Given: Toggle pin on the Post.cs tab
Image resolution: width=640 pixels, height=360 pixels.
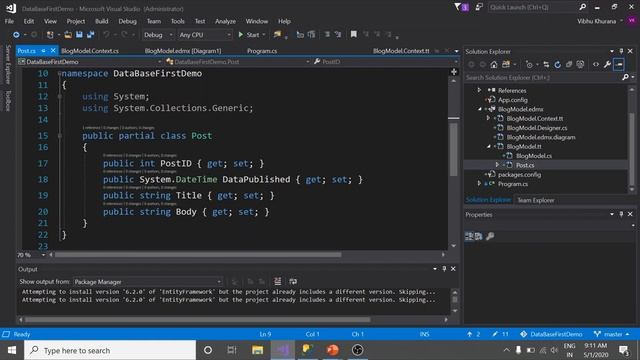Looking at the screenshot, I should pos(43,51).
